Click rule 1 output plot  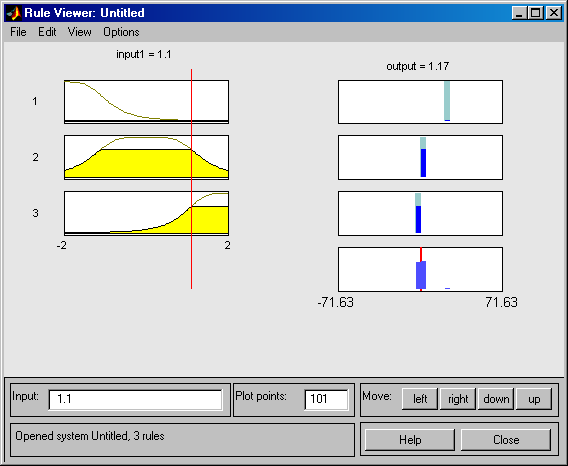421,102
